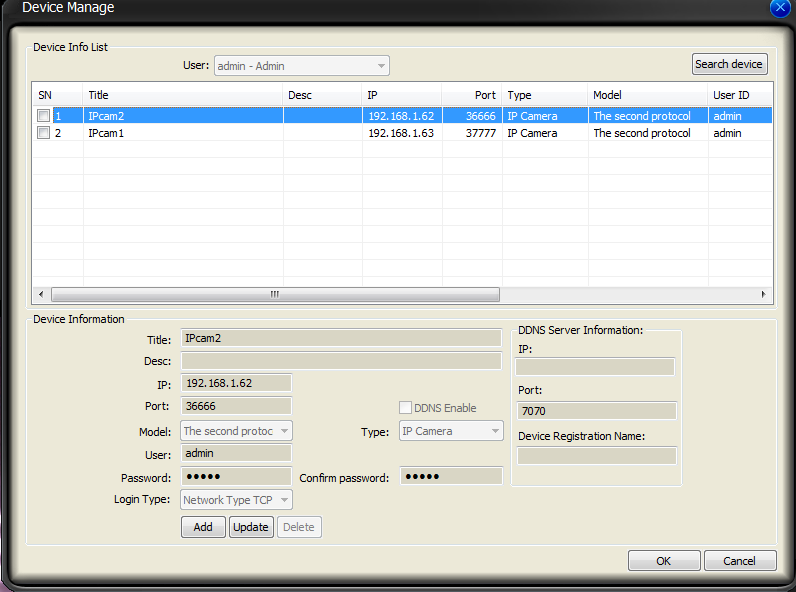Select the IPcam1 title cell
796x592 pixels.
click(x=183, y=133)
